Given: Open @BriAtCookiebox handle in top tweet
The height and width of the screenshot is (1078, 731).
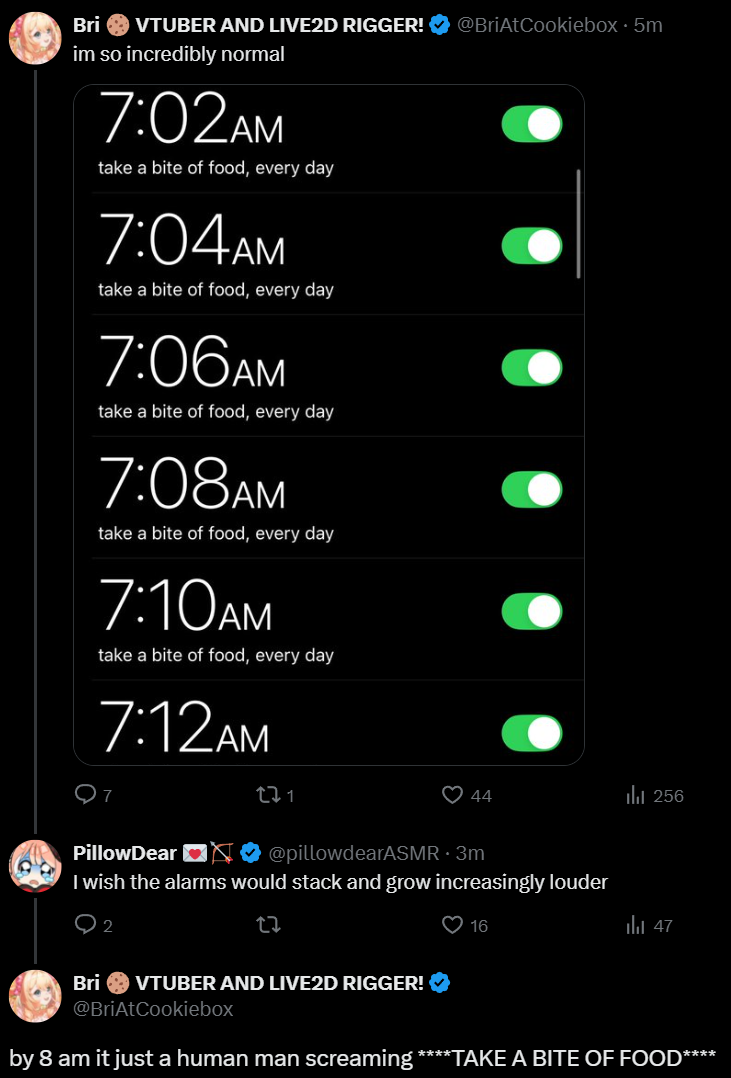Looking at the screenshot, I should 537,25.
